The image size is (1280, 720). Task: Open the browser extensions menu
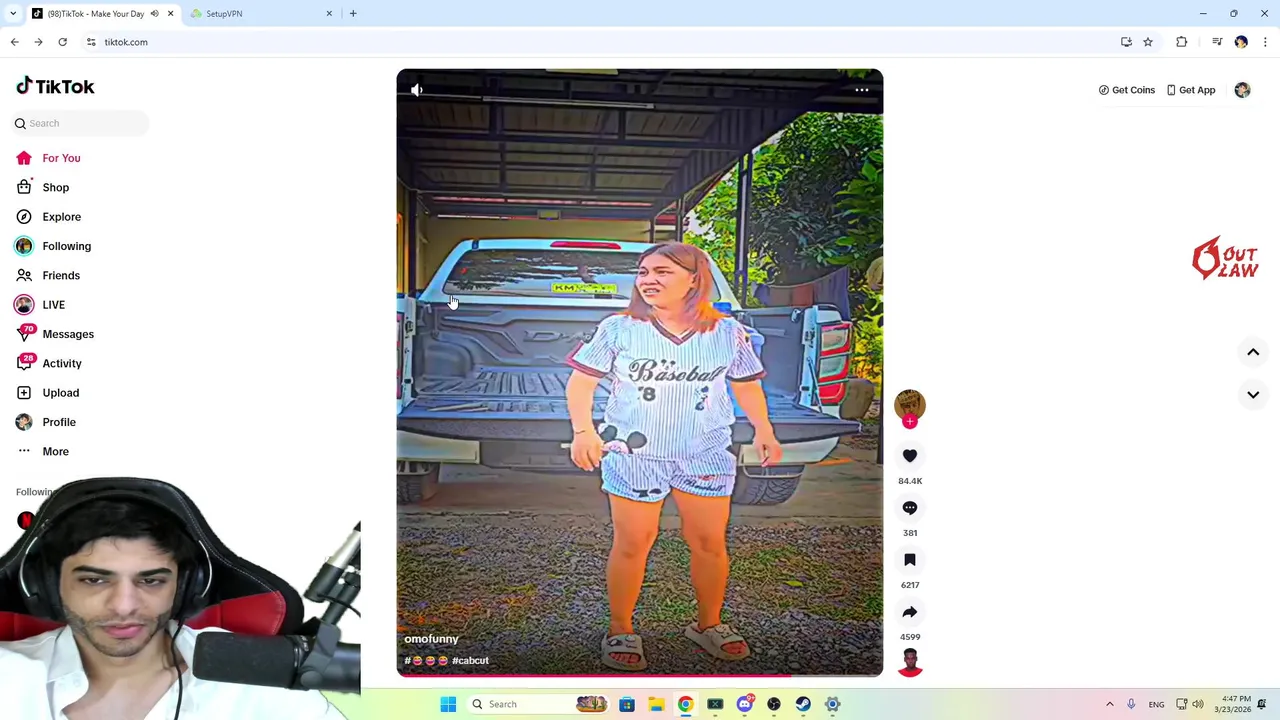pos(1182,42)
